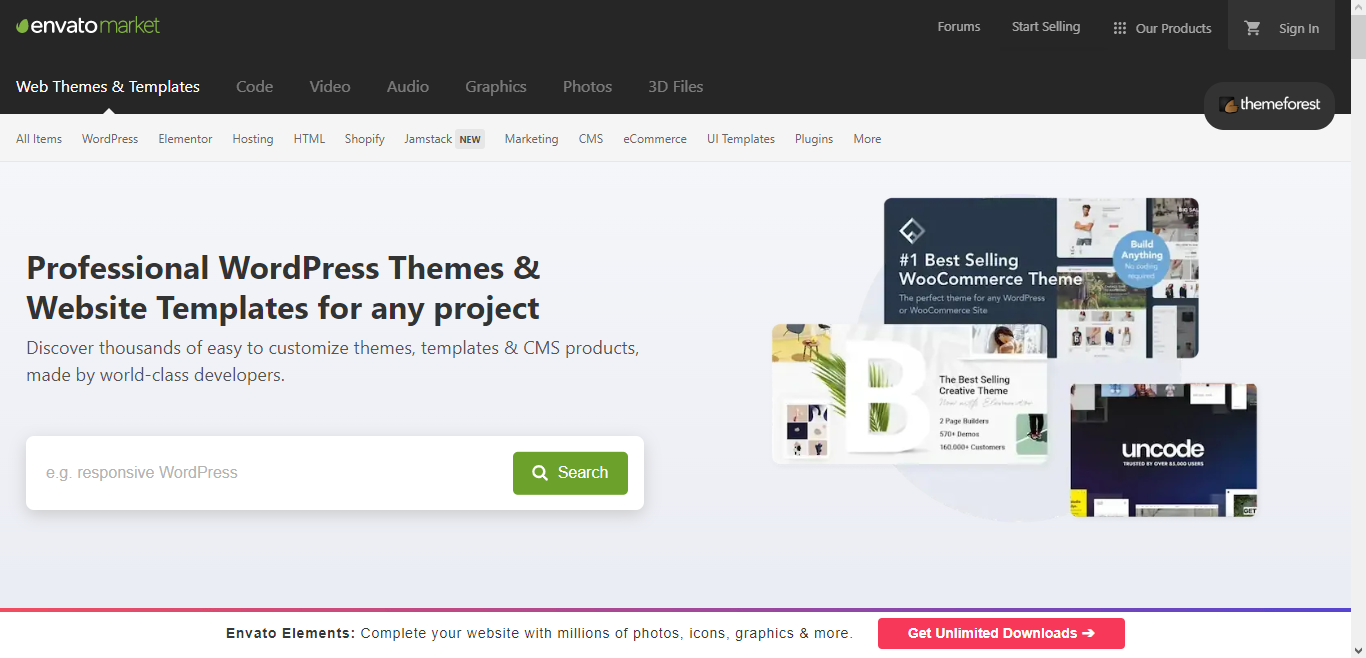
Task: Switch to the Graphics tab
Action: click(496, 87)
